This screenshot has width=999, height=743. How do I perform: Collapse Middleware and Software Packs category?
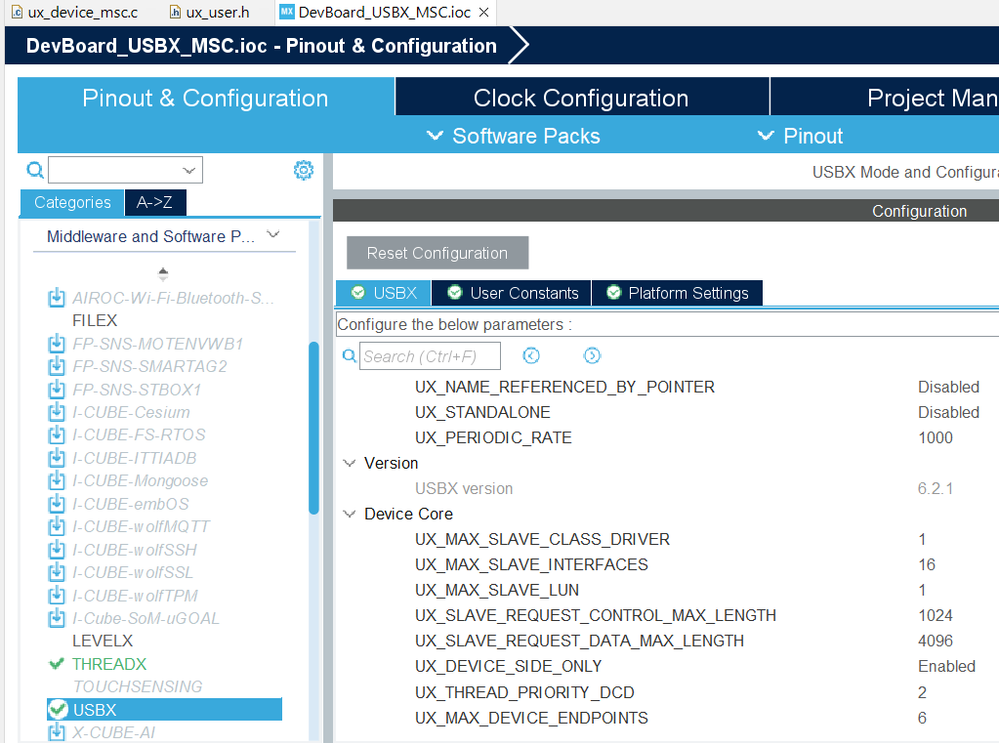[x=273, y=234]
